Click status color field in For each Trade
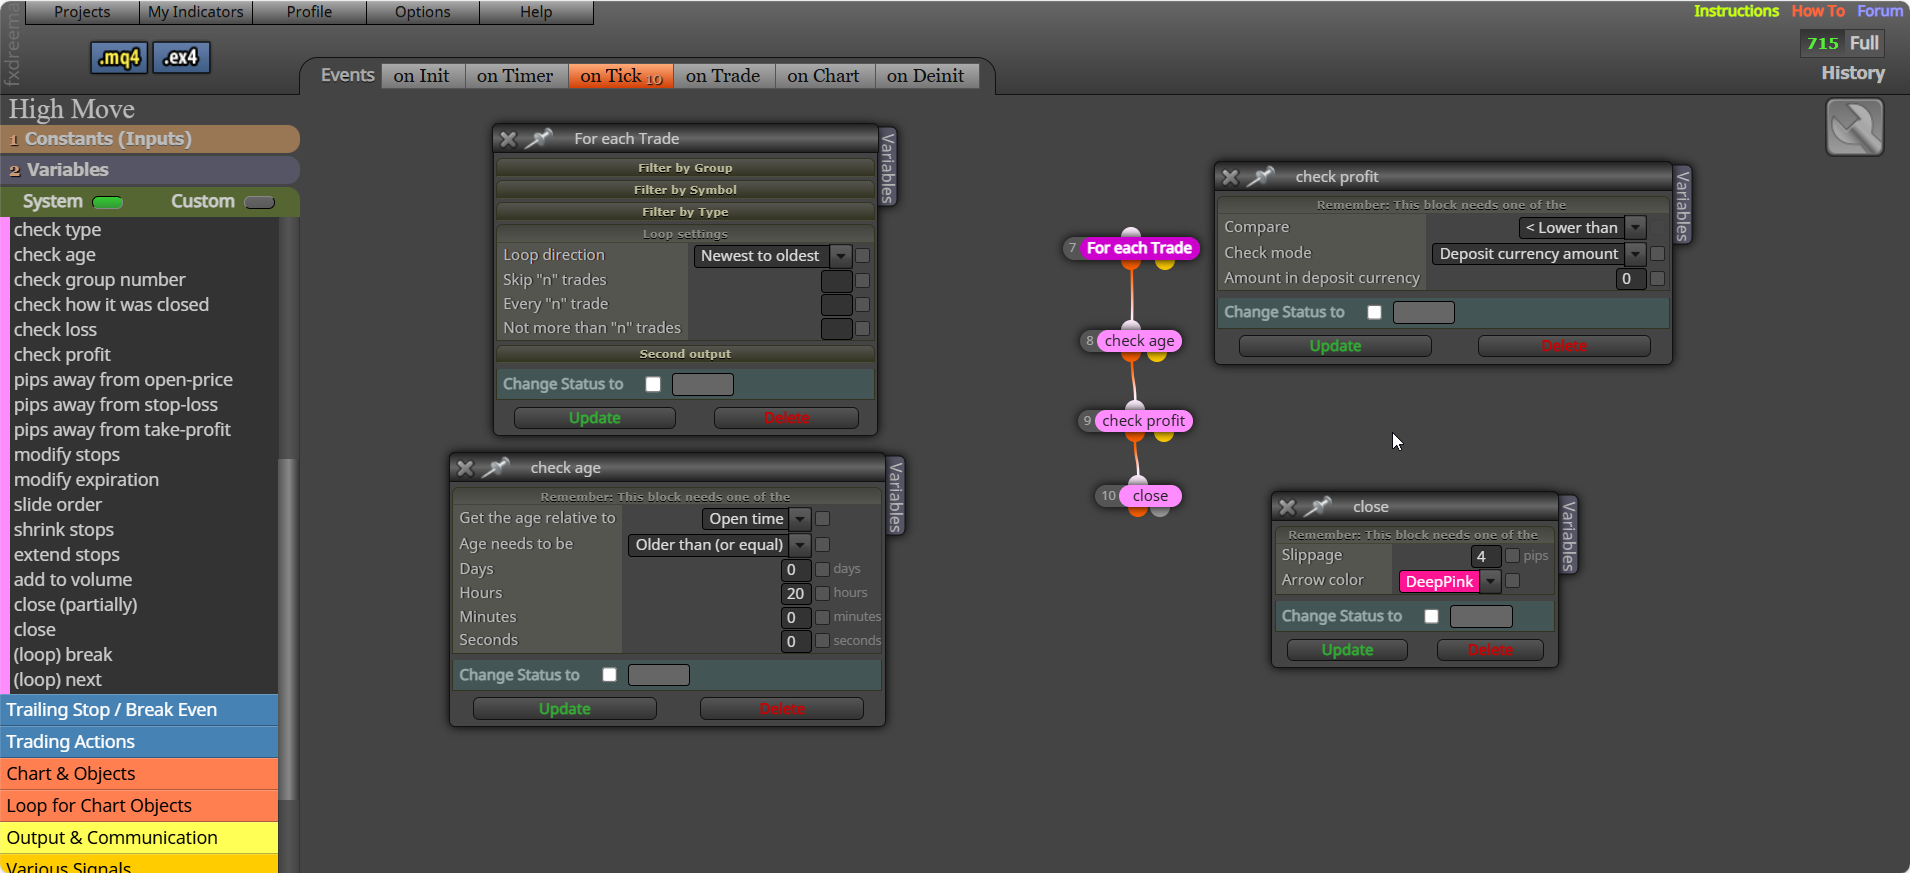Viewport: 1910px width, 873px height. click(x=703, y=384)
